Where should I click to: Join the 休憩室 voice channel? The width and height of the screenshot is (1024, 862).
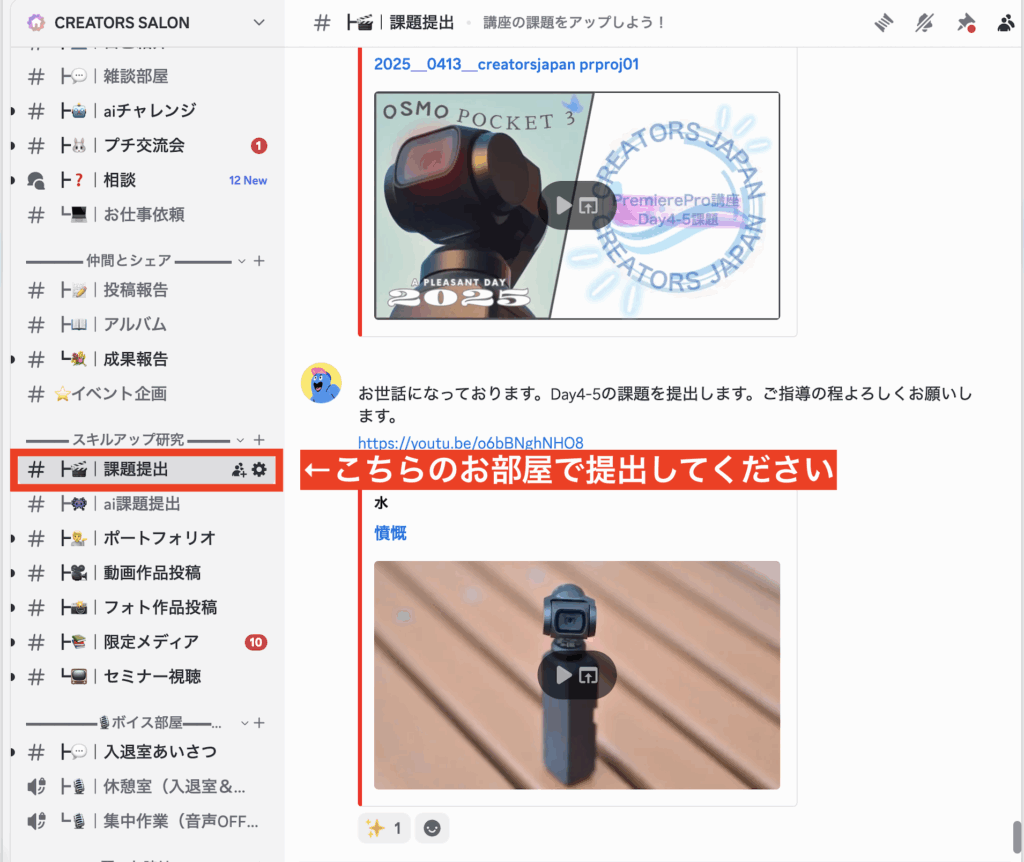146,786
